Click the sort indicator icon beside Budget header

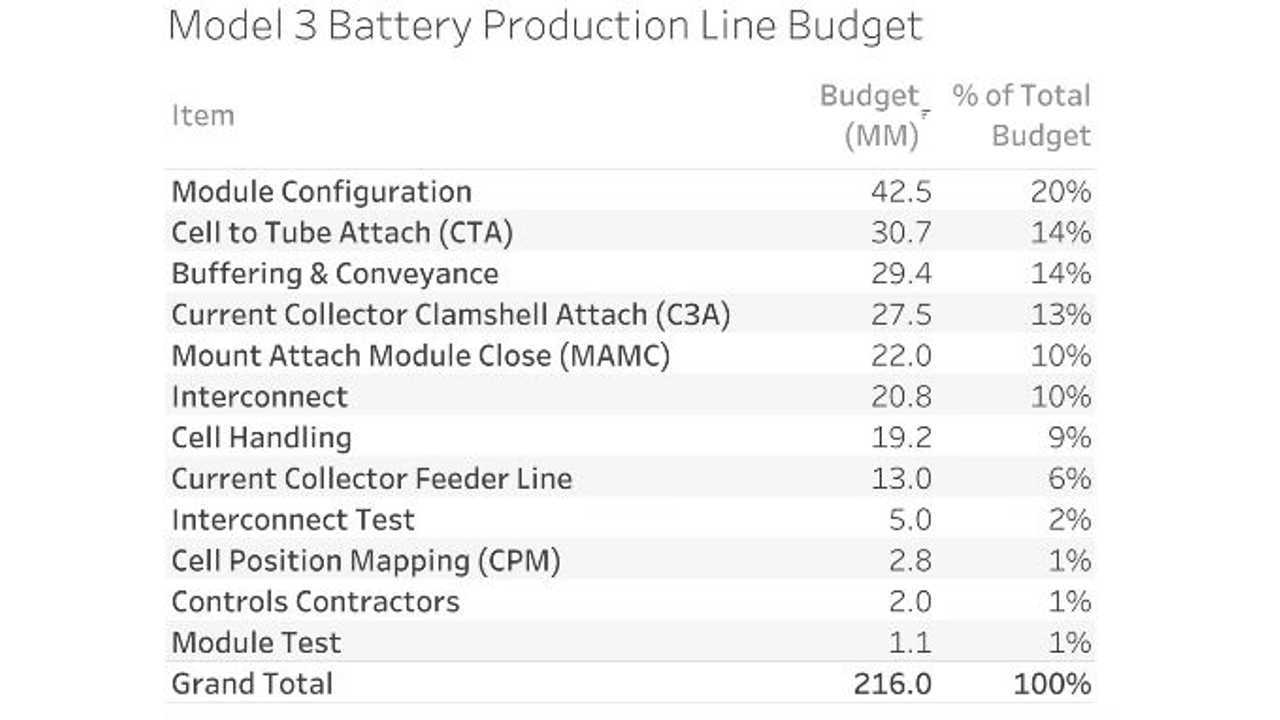926,113
